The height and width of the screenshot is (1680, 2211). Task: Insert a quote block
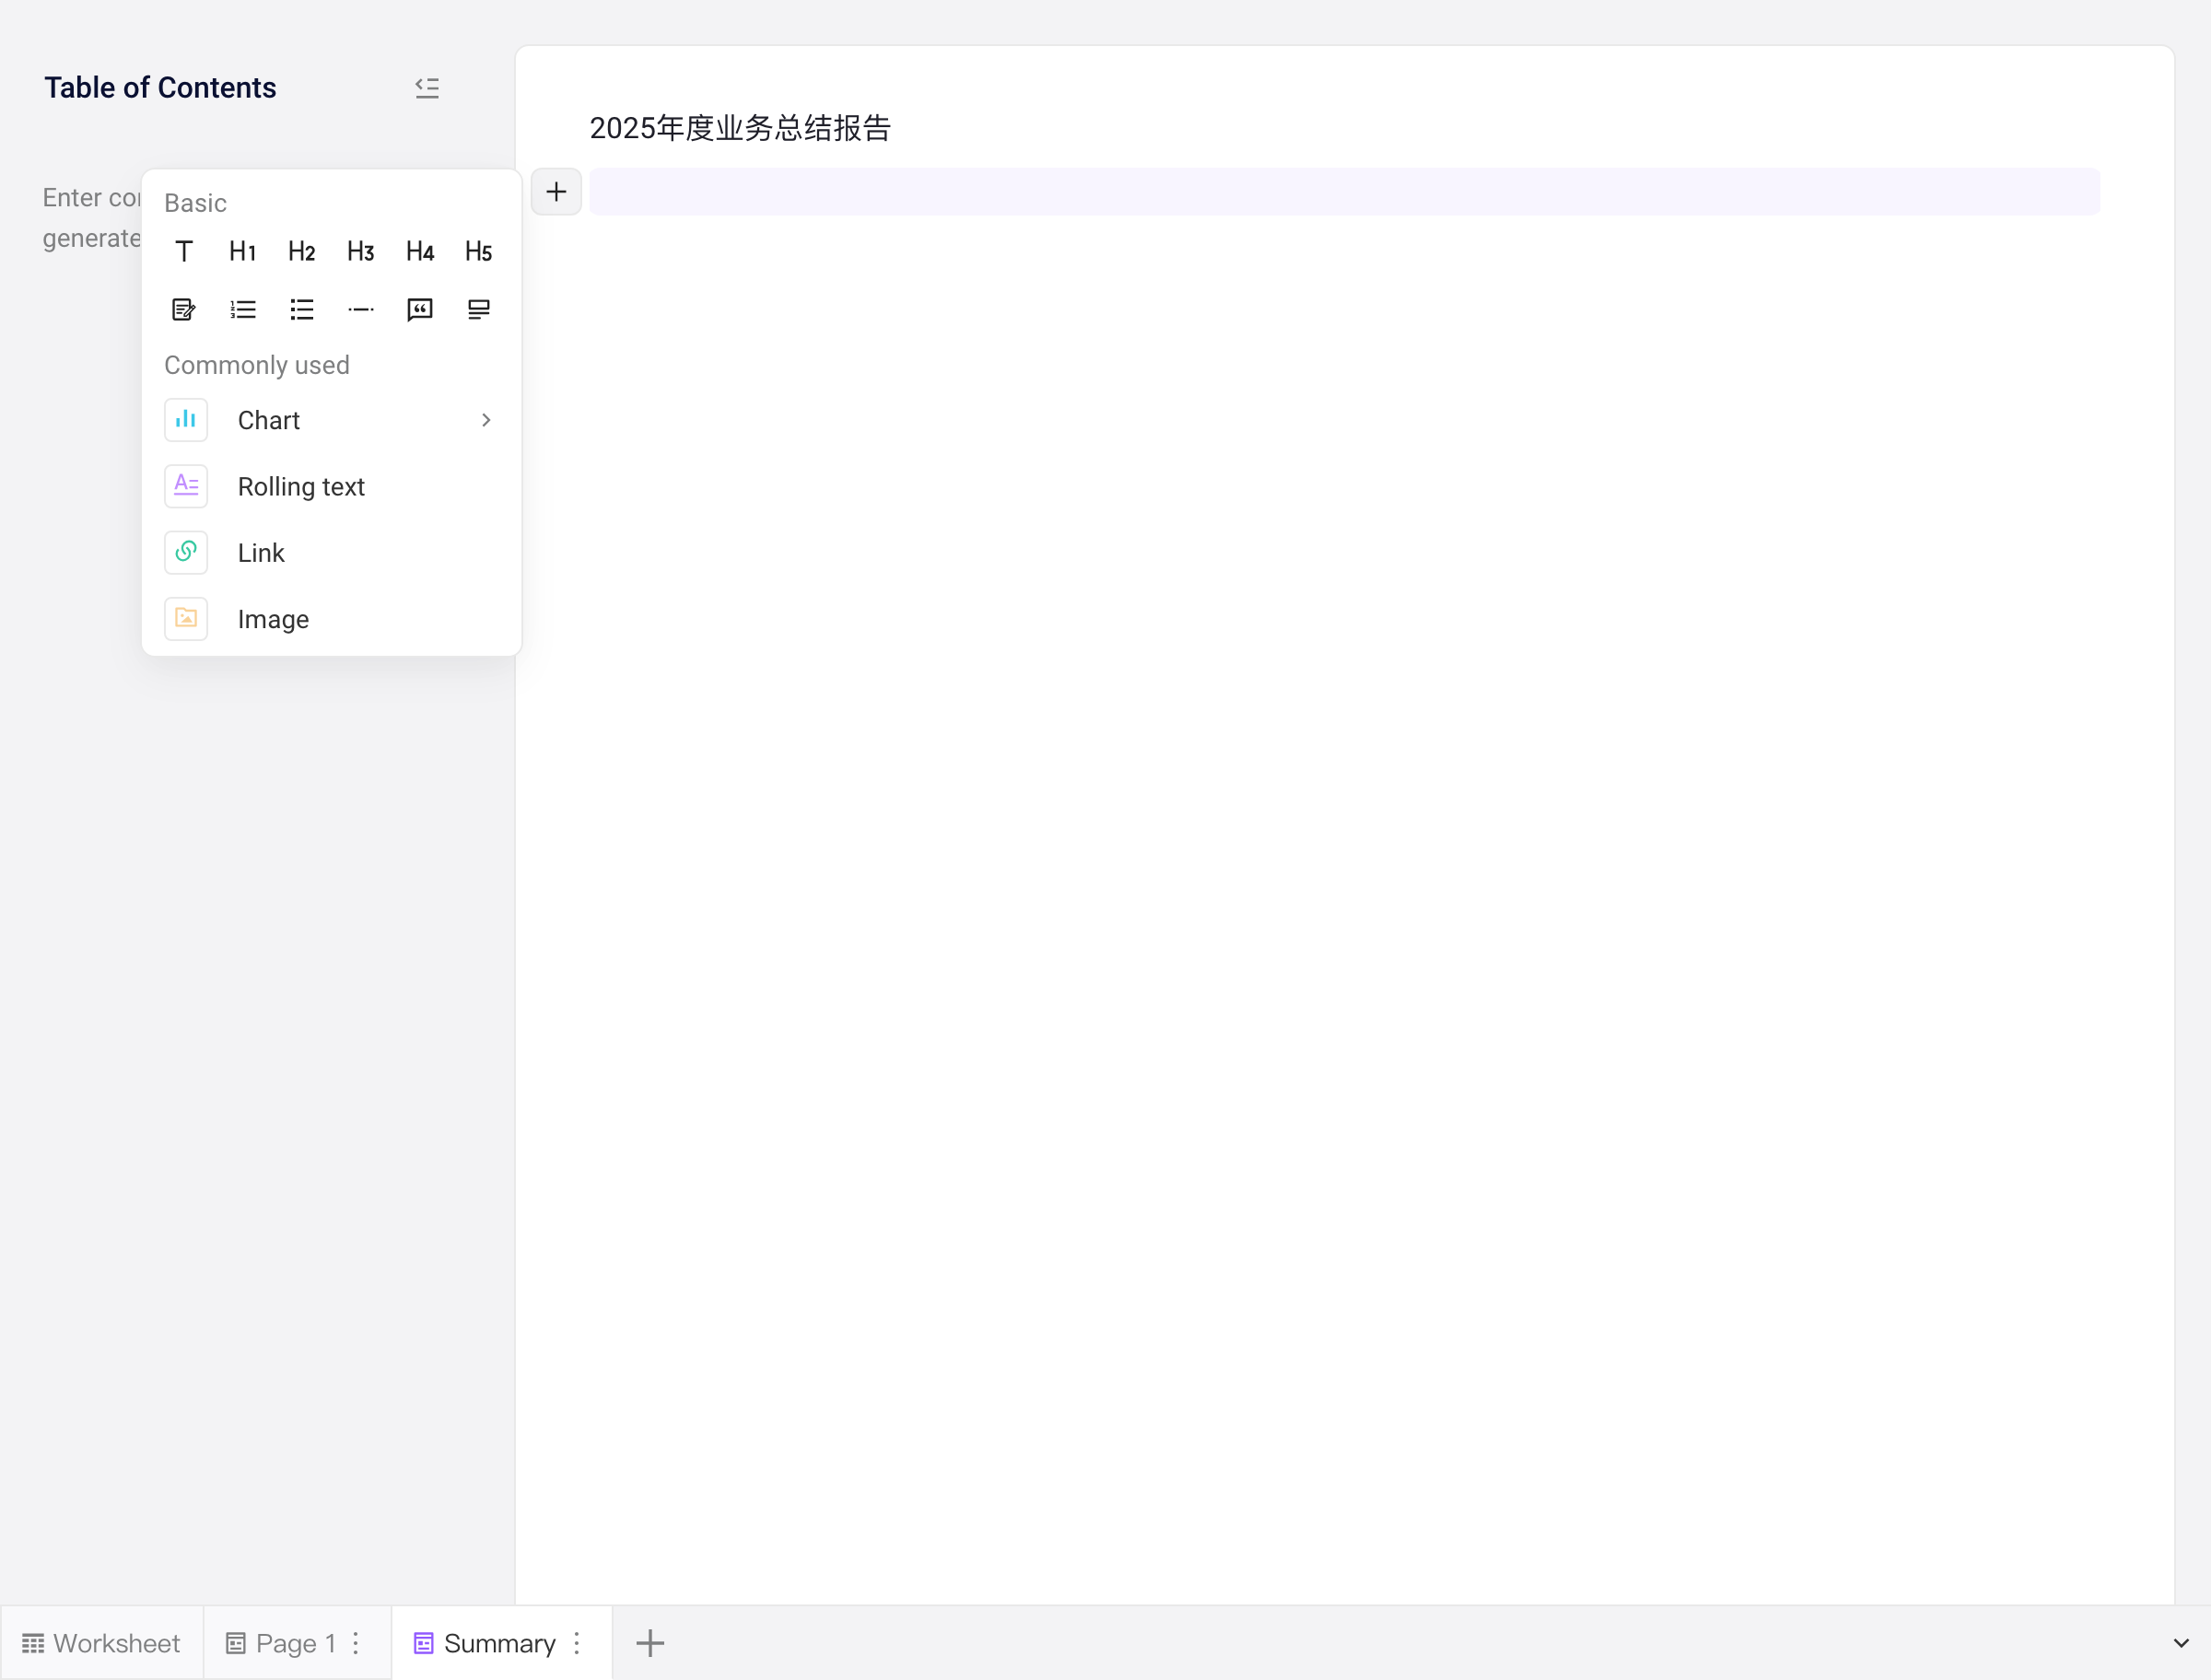click(420, 310)
